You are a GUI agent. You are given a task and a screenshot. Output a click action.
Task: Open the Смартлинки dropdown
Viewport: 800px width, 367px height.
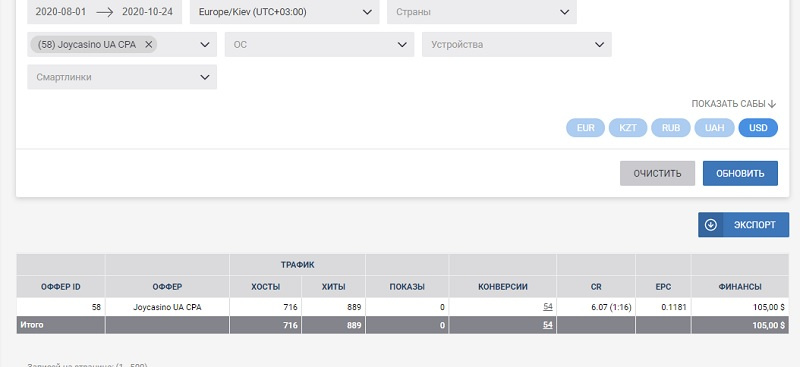coord(122,77)
